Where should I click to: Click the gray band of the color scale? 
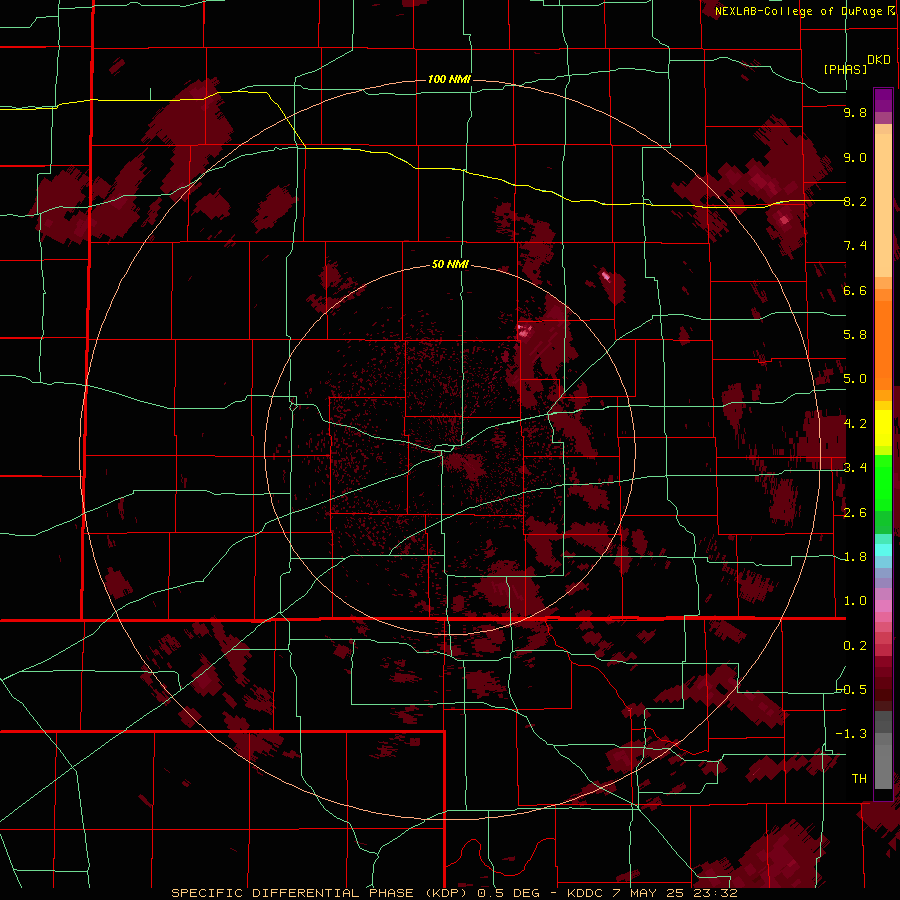tap(883, 749)
